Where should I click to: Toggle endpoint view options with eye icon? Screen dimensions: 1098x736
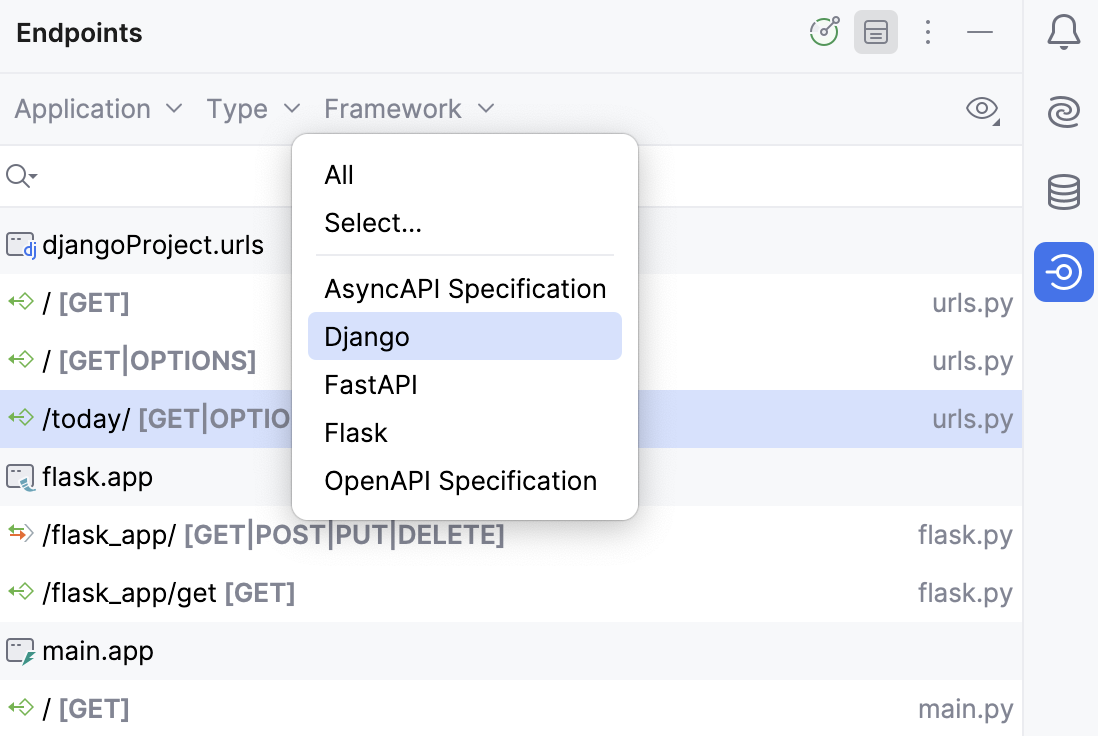[x=981, y=110]
